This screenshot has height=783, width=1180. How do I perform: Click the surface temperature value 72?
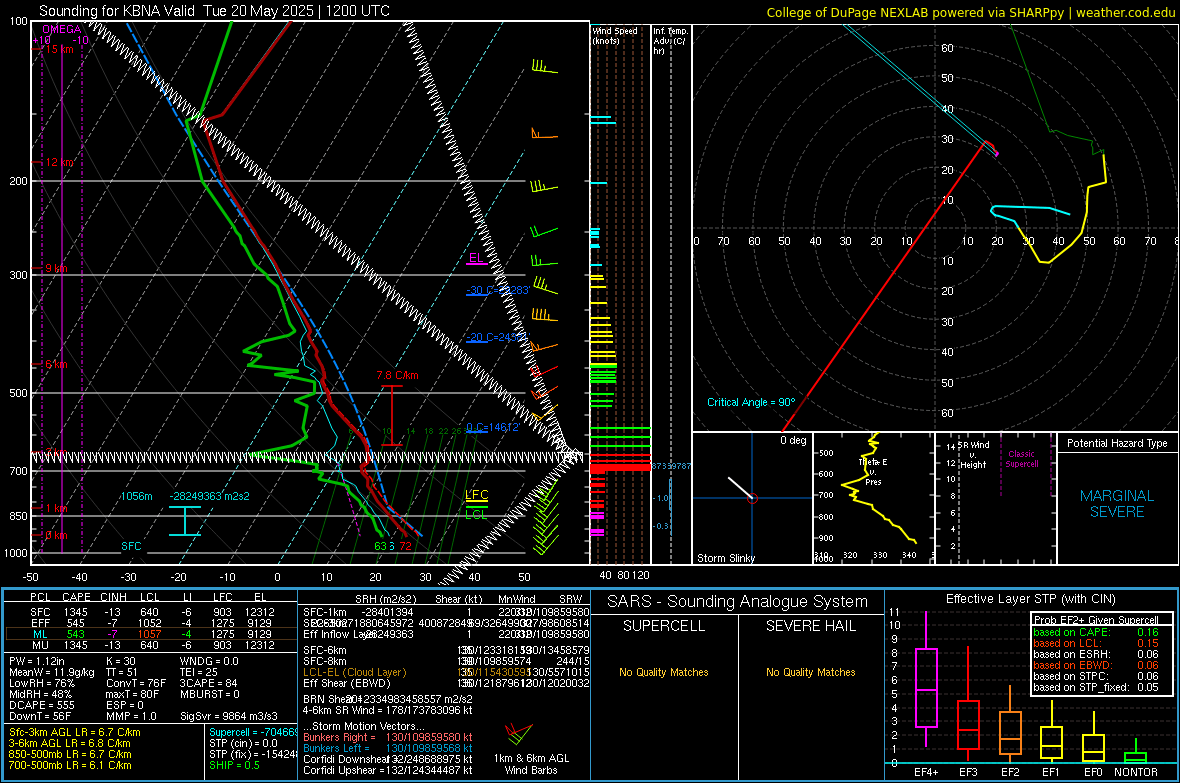coord(406,546)
